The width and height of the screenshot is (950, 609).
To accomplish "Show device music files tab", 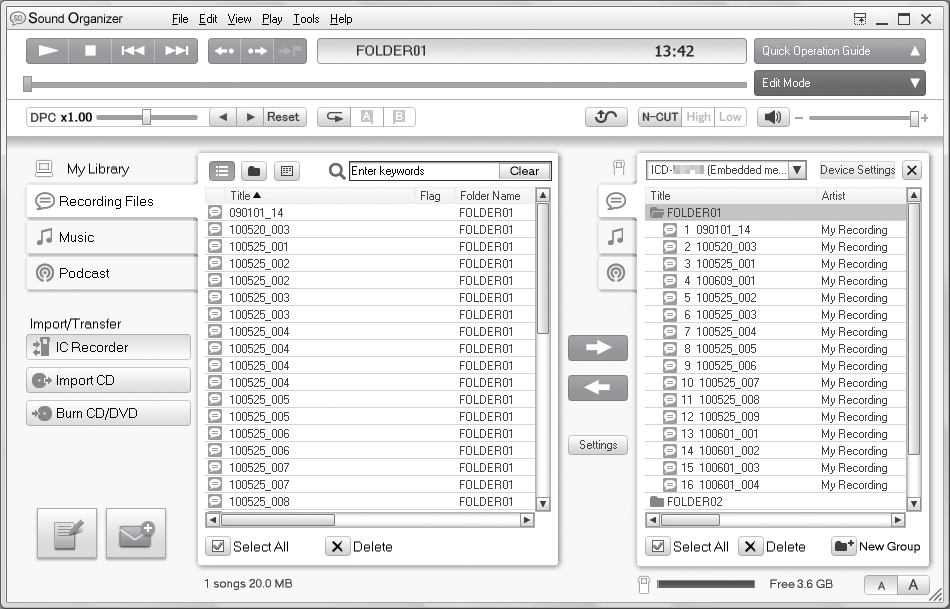I will pos(616,236).
